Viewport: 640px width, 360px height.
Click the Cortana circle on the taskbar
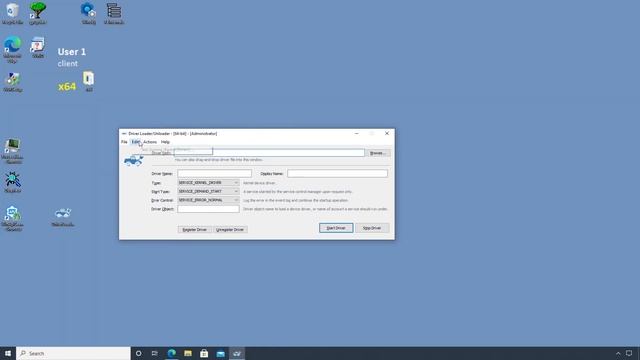pos(138,353)
